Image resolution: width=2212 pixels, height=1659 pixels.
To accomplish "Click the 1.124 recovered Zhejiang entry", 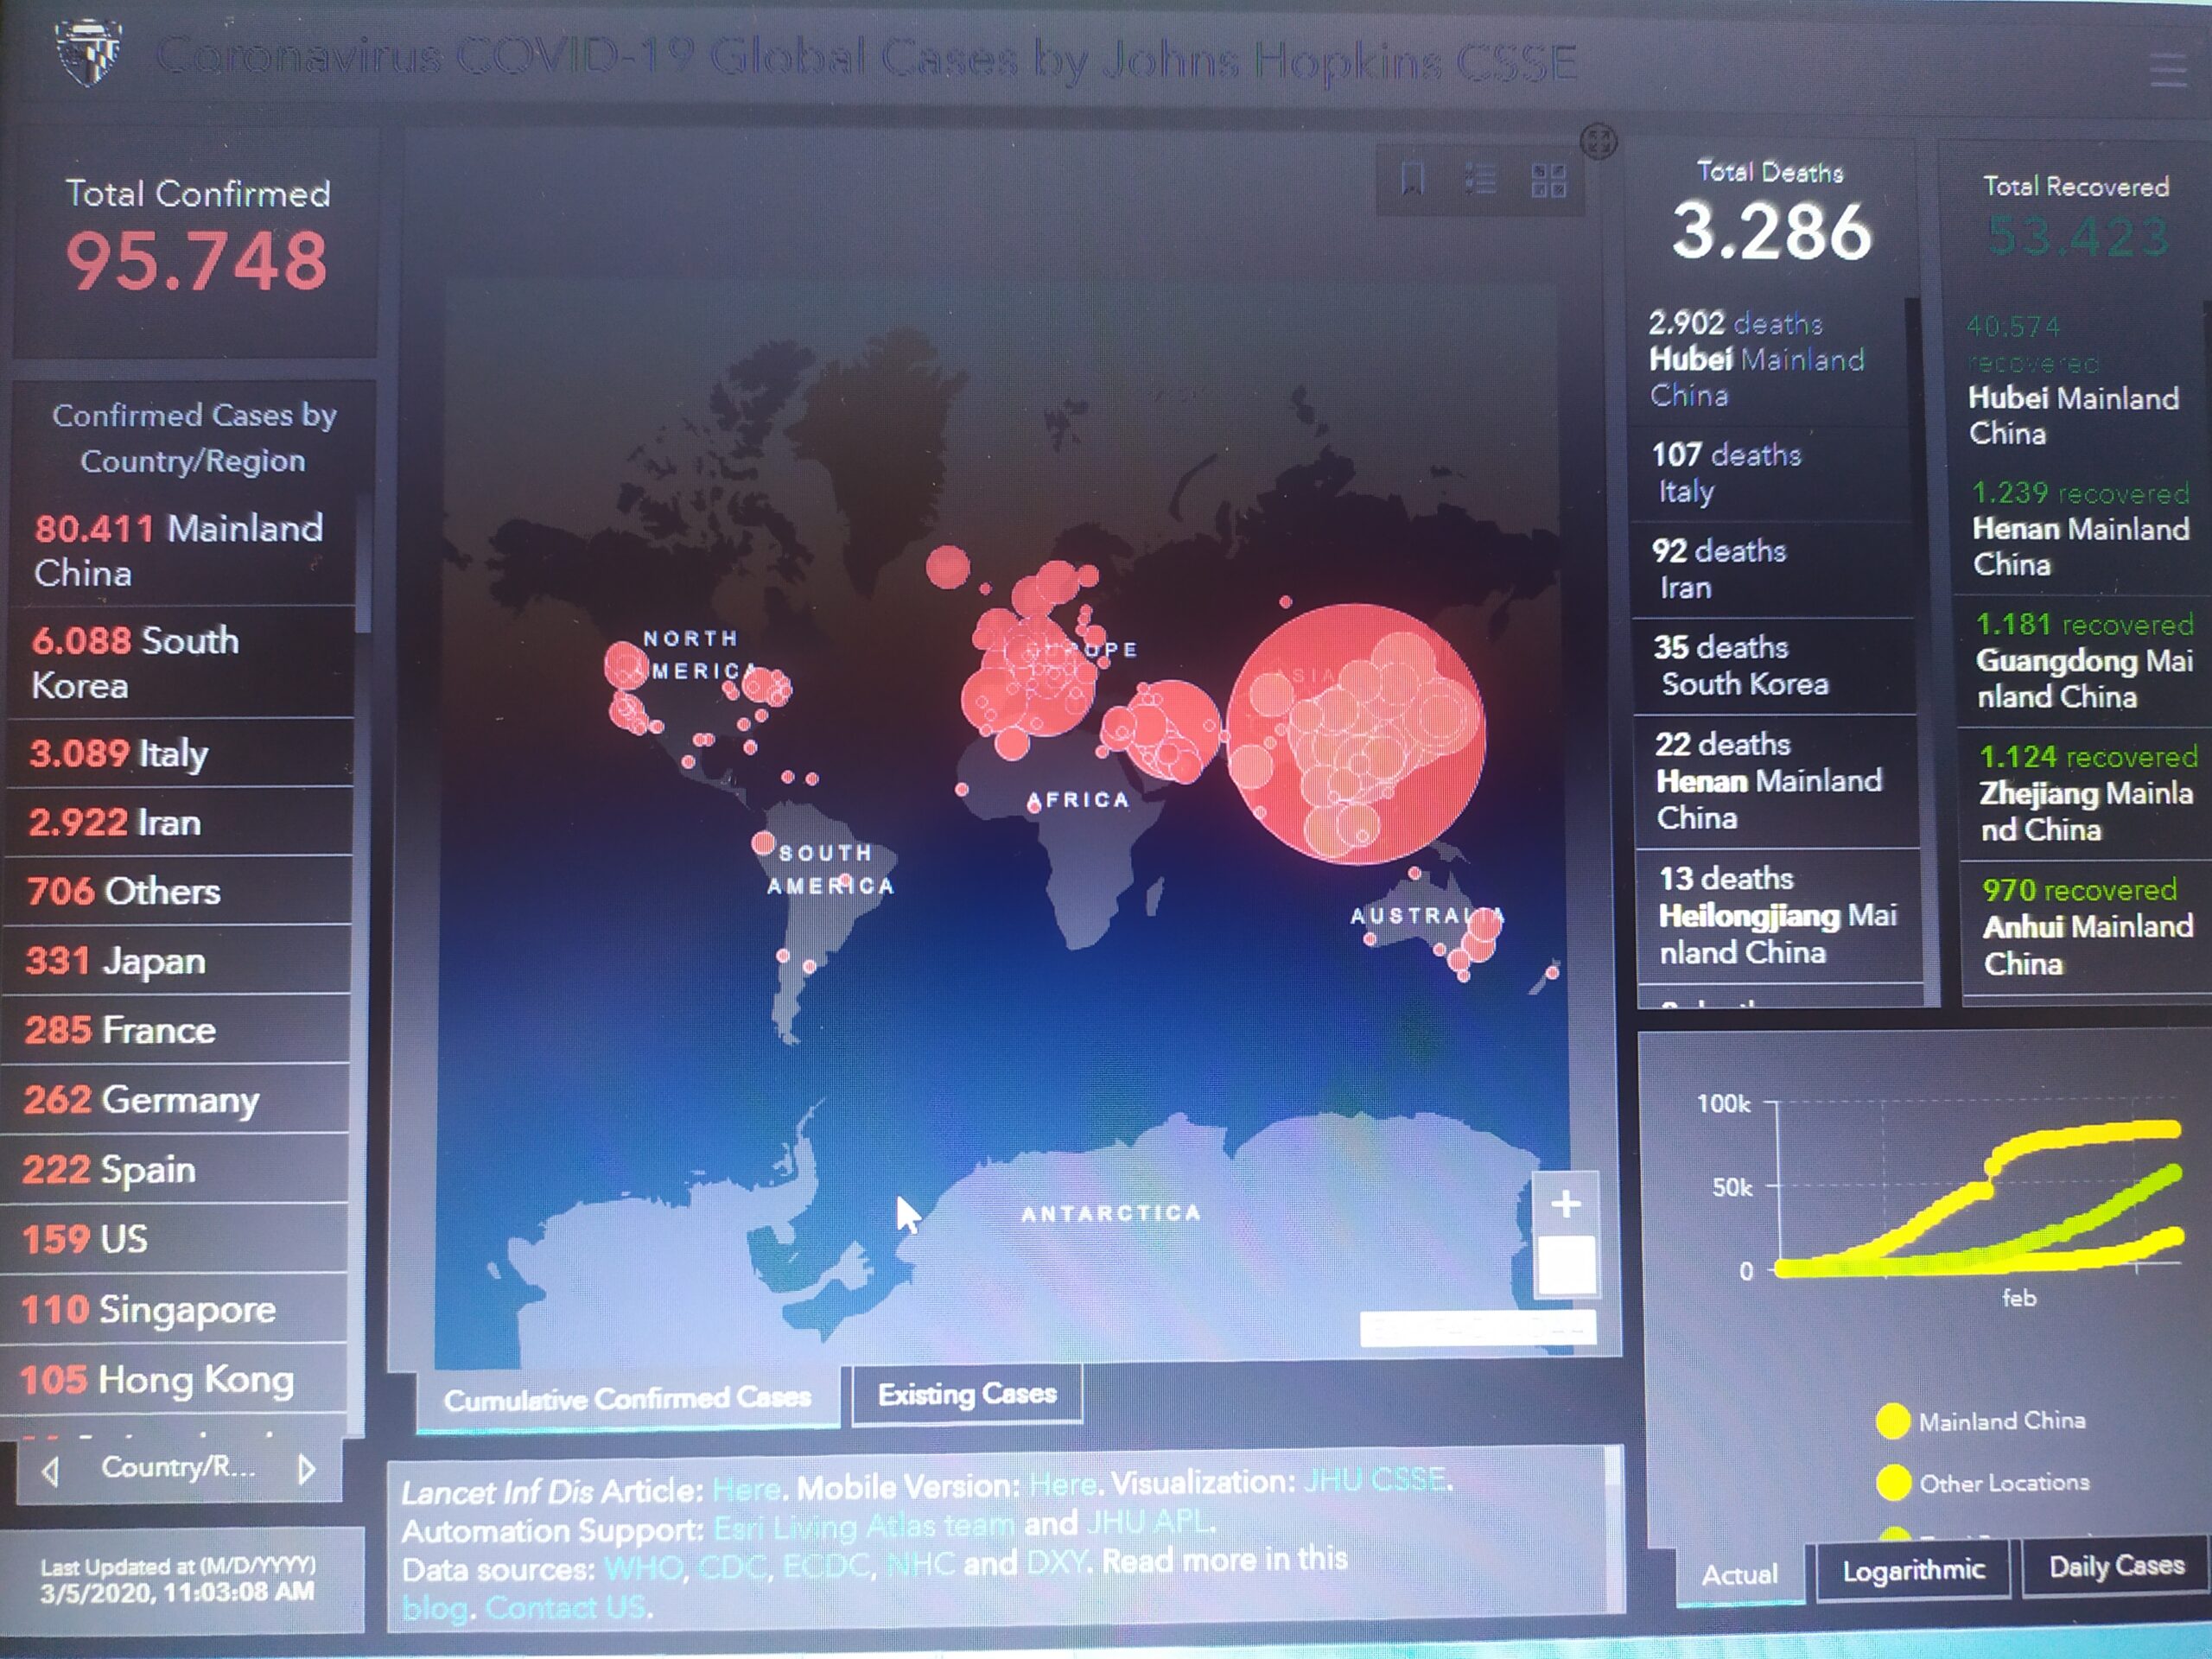I will pos(2086,793).
